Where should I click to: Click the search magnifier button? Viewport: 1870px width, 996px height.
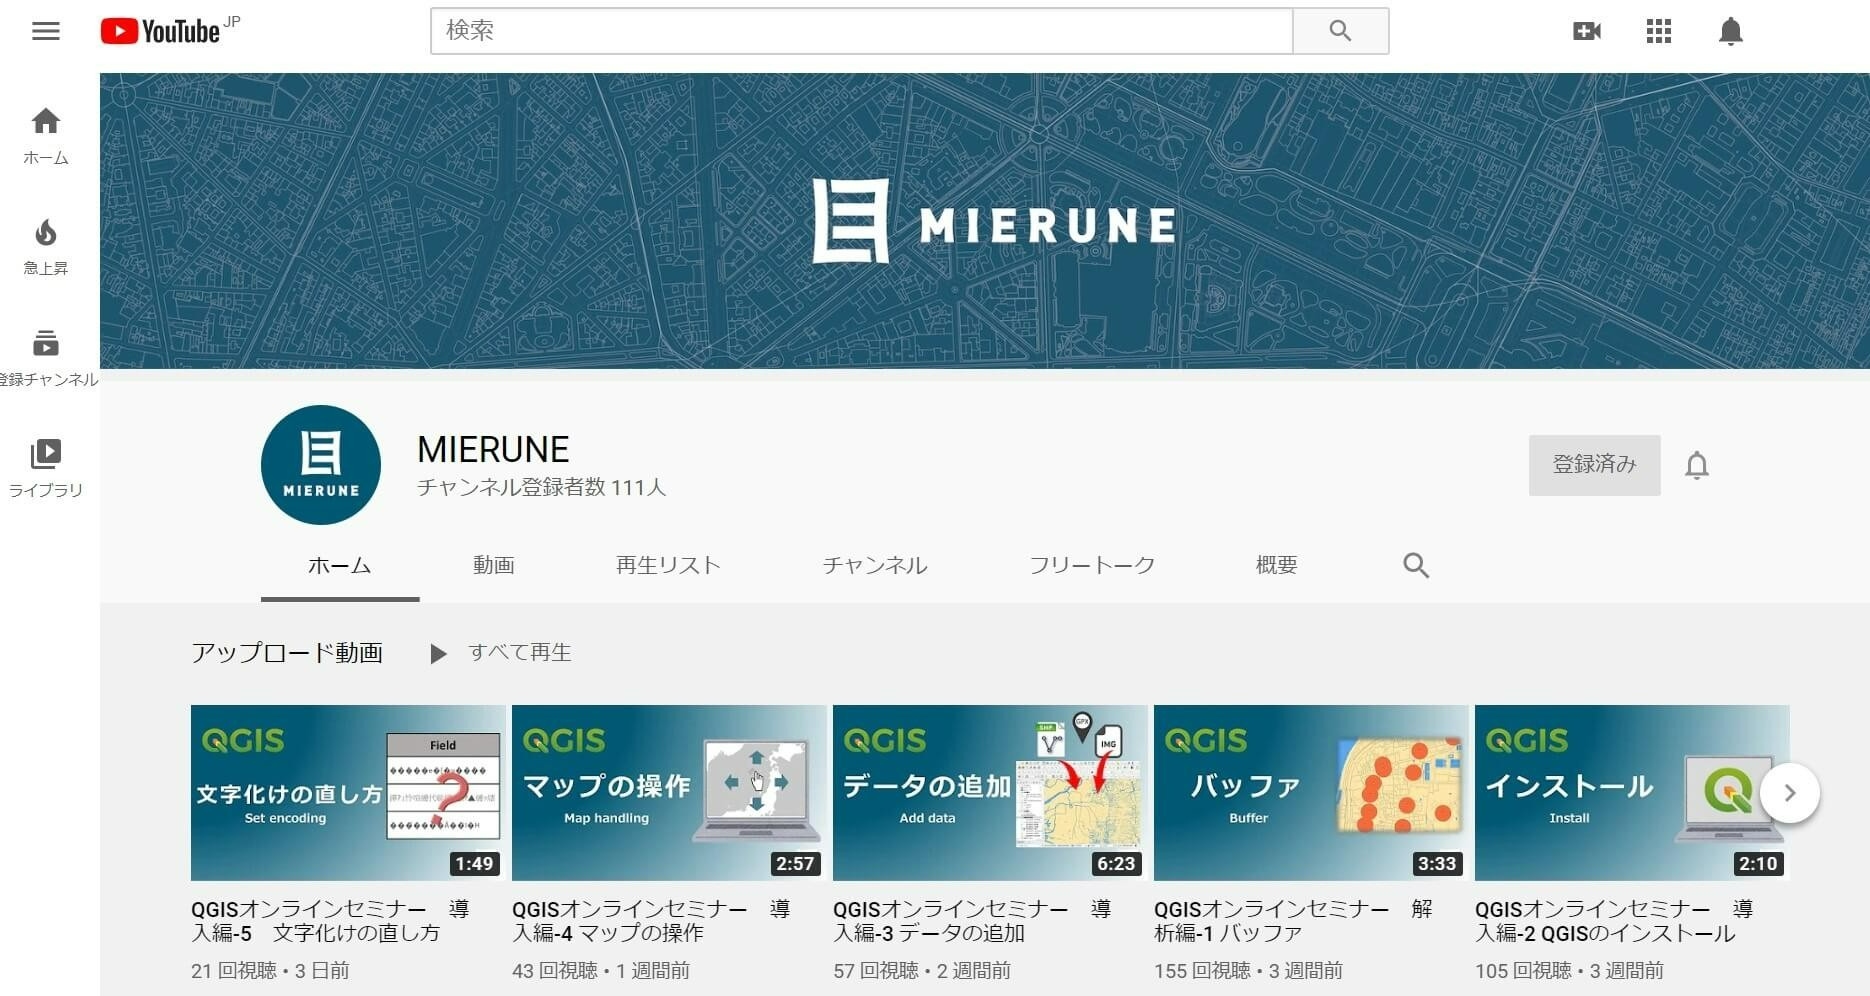pyautogui.click(x=1341, y=31)
